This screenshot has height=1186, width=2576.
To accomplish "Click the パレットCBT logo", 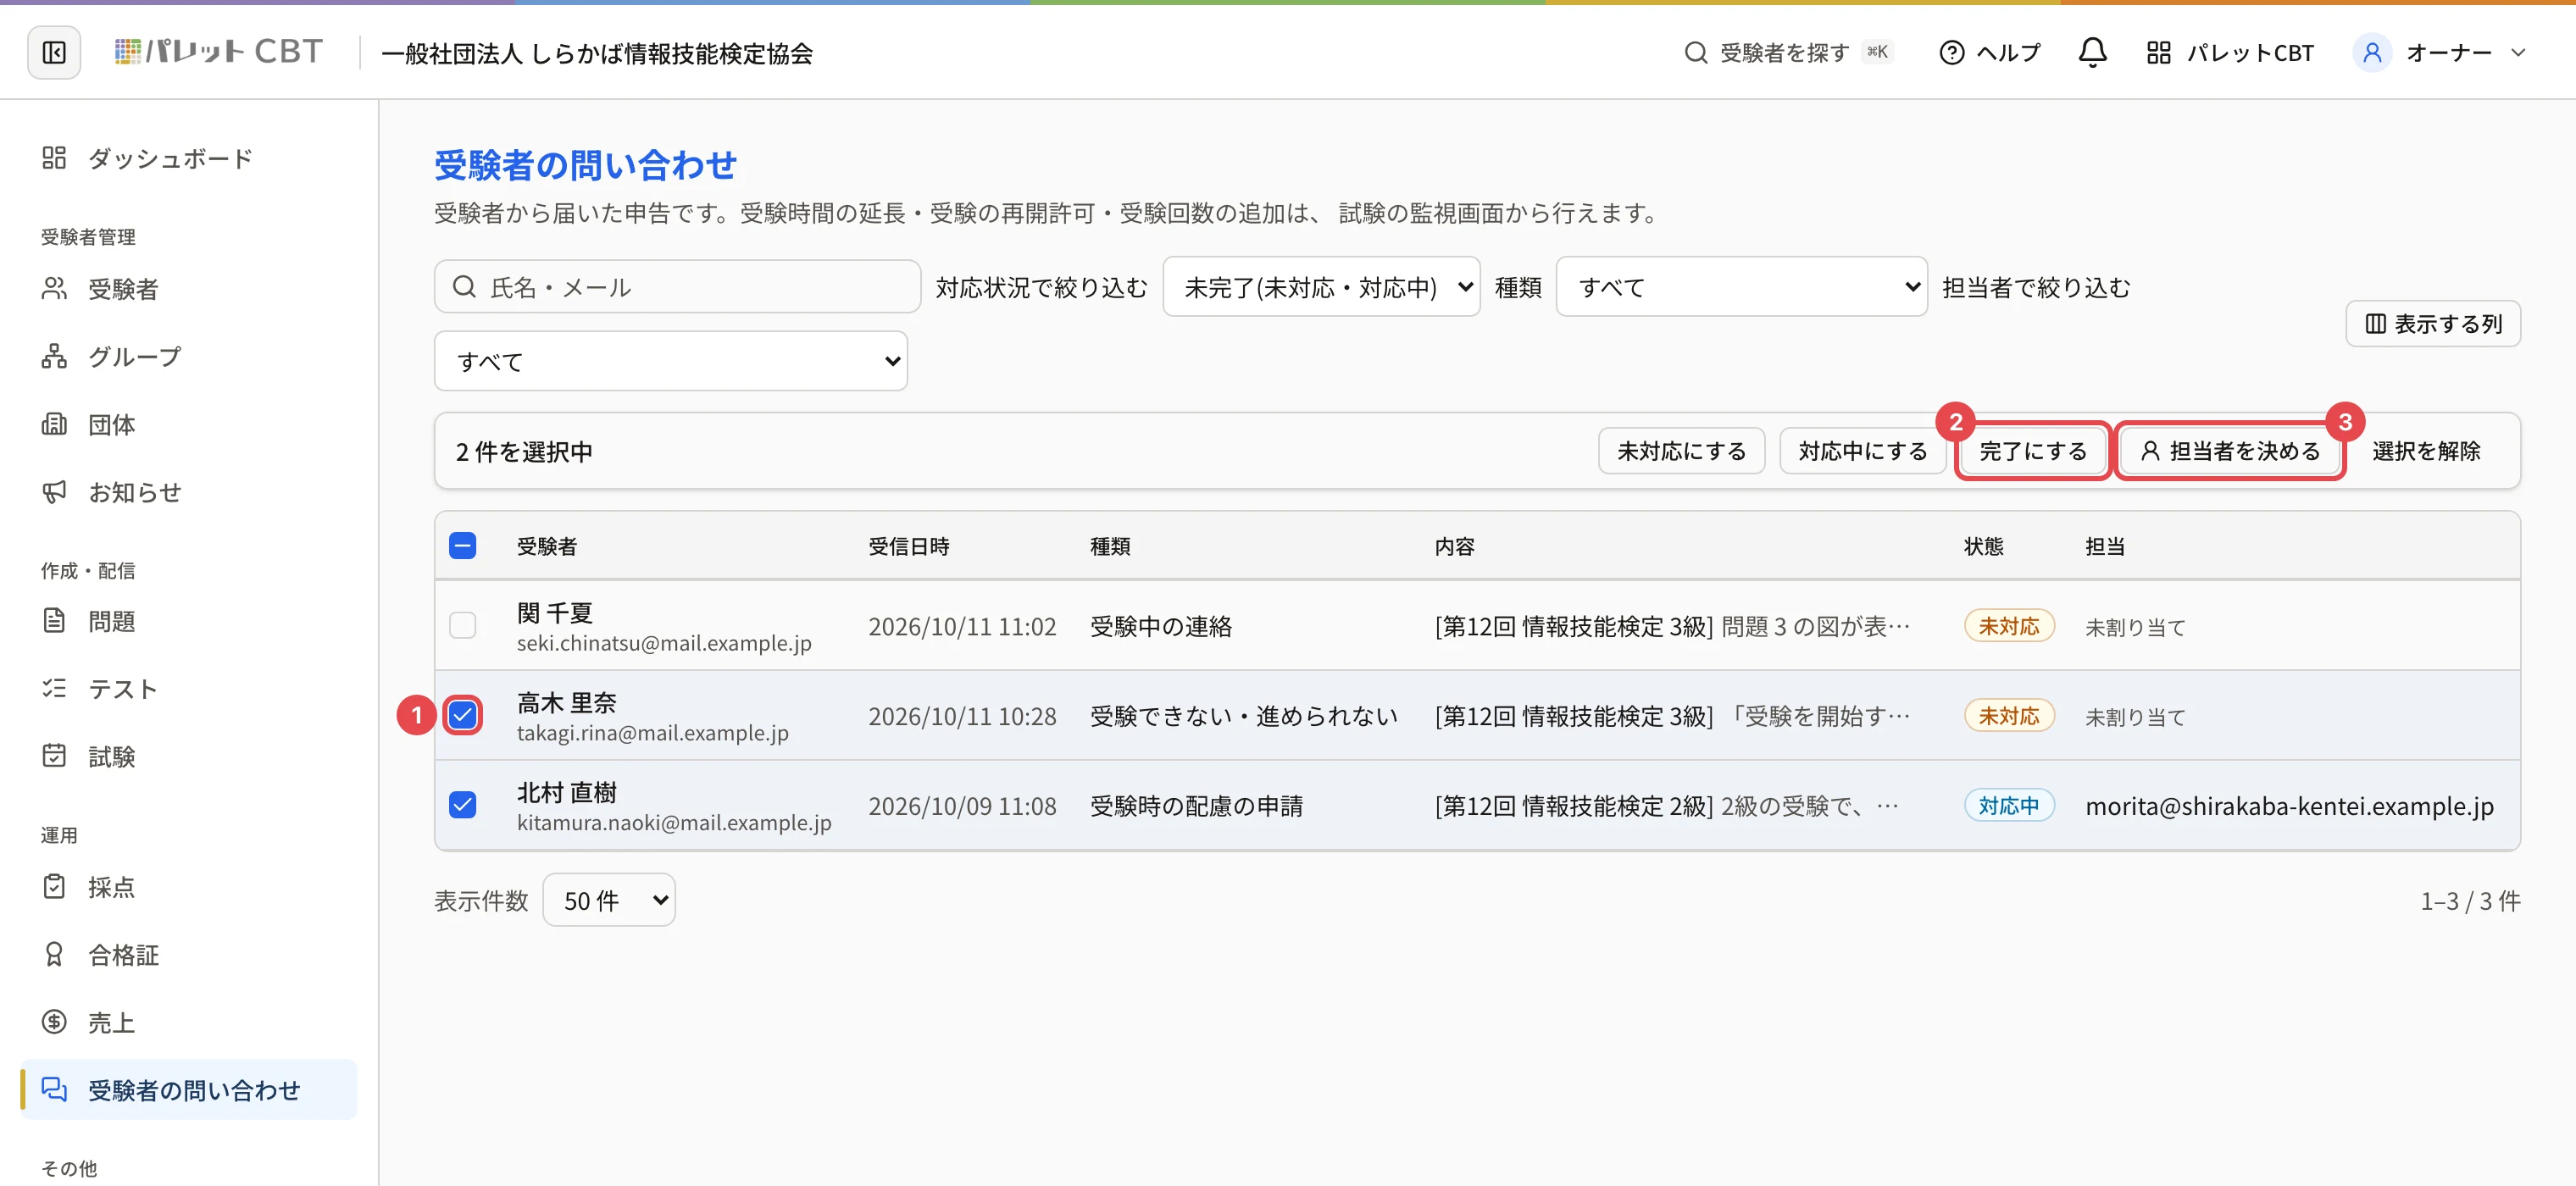I will pyautogui.click(x=218, y=52).
